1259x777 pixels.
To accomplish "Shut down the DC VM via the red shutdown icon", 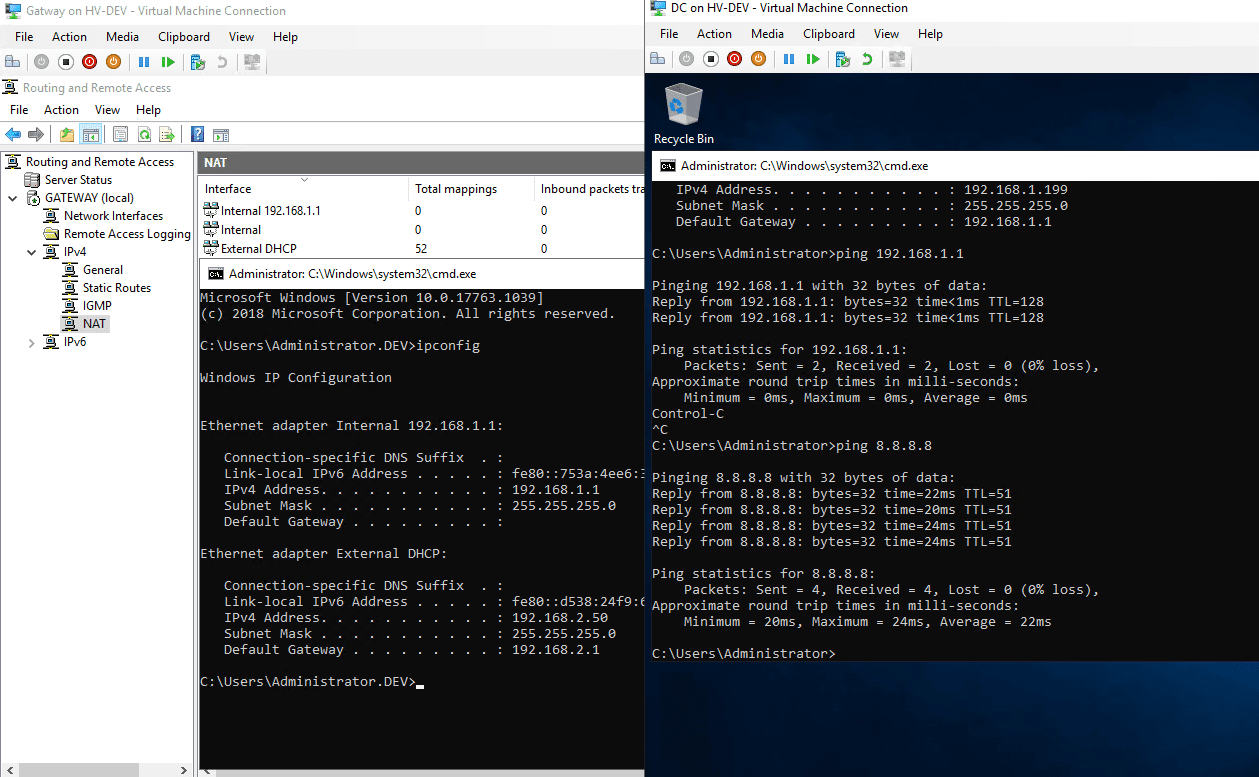I will click(x=735, y=58).
